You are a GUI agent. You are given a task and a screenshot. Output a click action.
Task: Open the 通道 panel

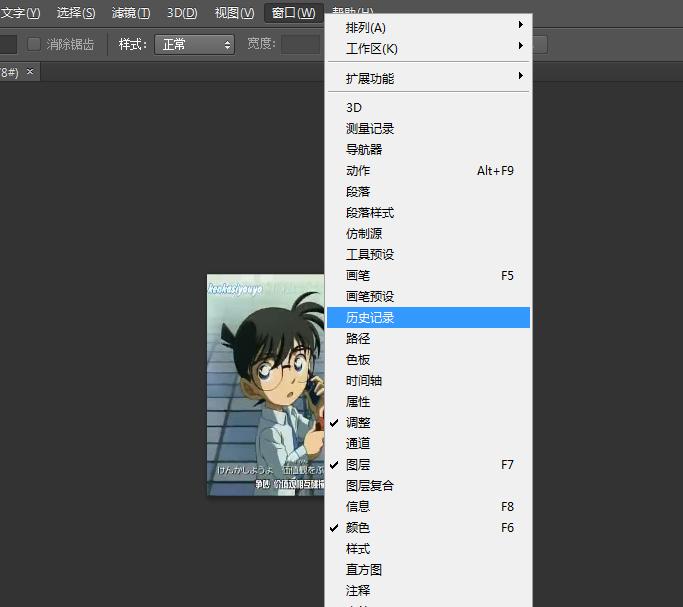pyautogui.click(x=429, y=443)
